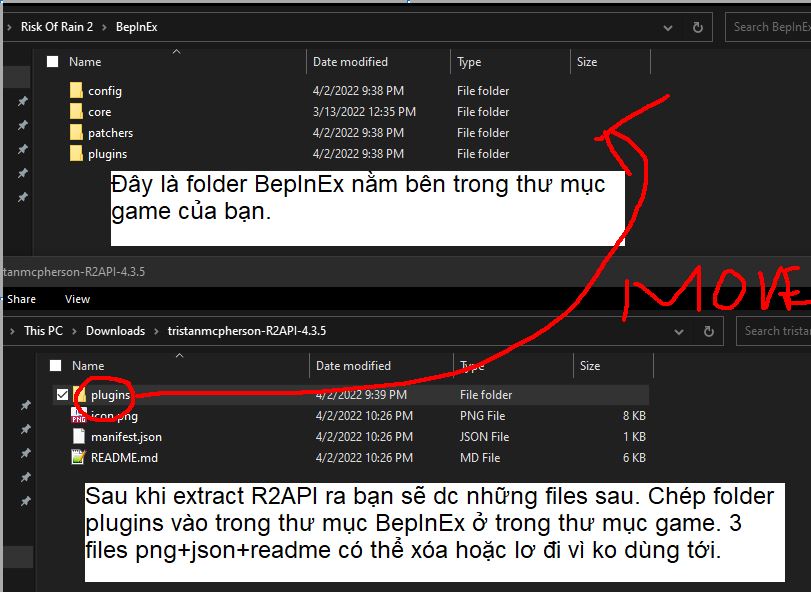Open the upper address bar history dropdown
811x592 pixels.
667,27
